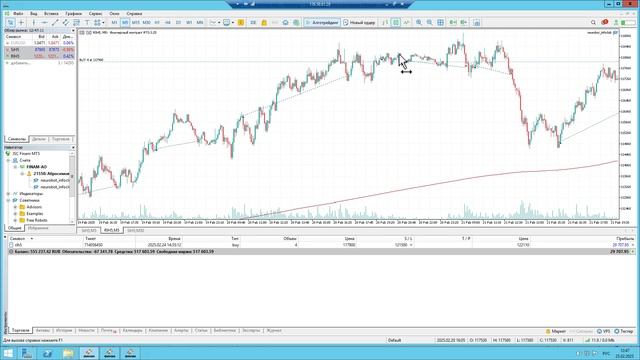Viewport: 640px width, 360px height.
Task: Switch to the RIH5,M5 chart tab
Action: point(111,231)
